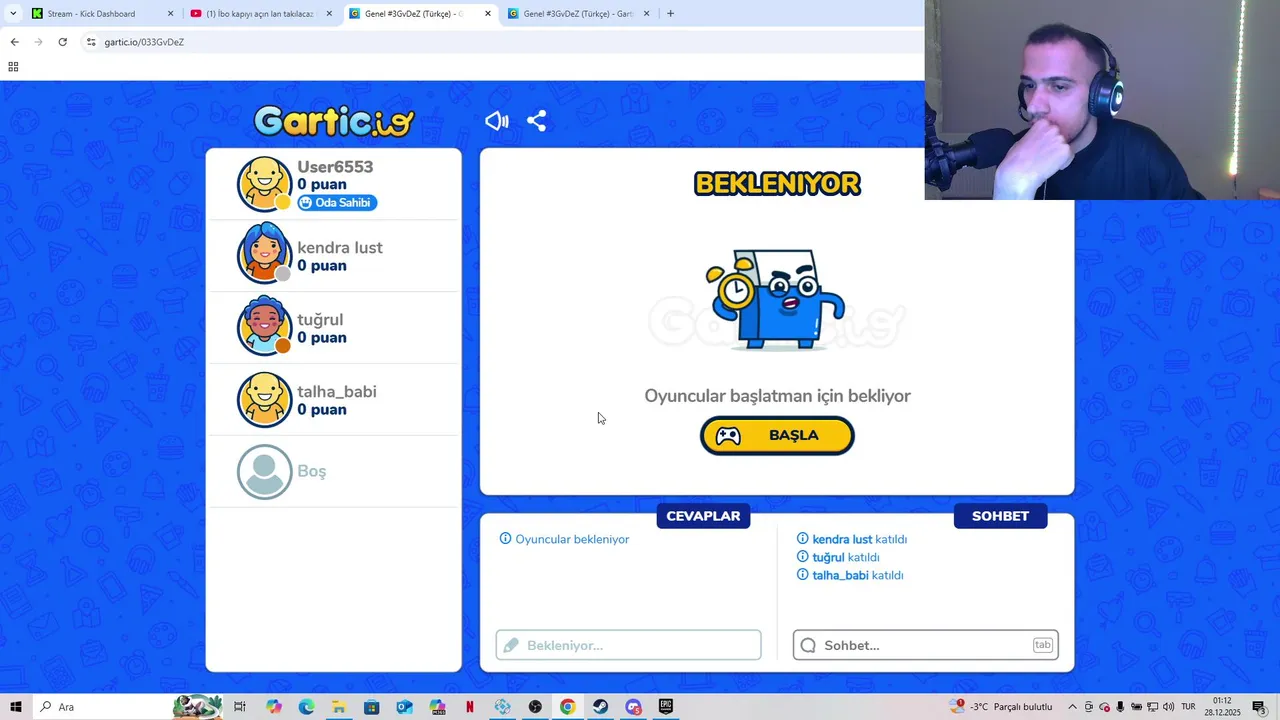Expand hidden system tray icons

[x=1073, y=707]
